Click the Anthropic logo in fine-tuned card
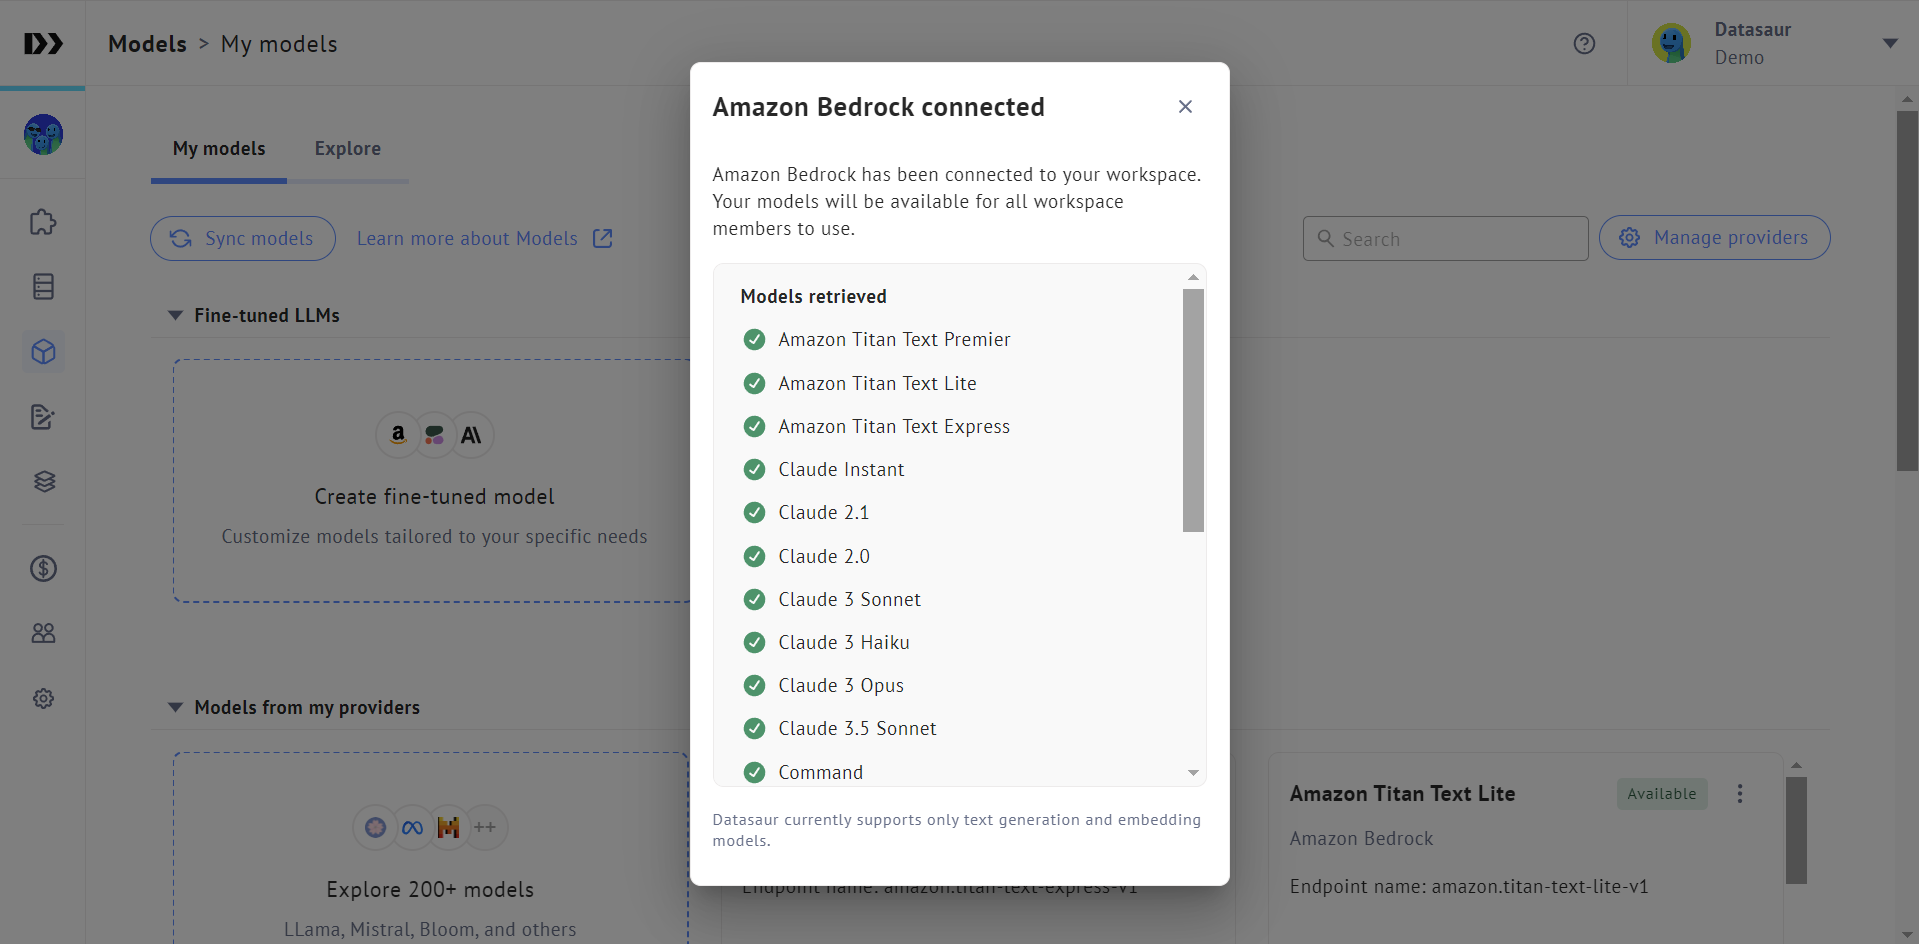 click(x=472, y=435)
